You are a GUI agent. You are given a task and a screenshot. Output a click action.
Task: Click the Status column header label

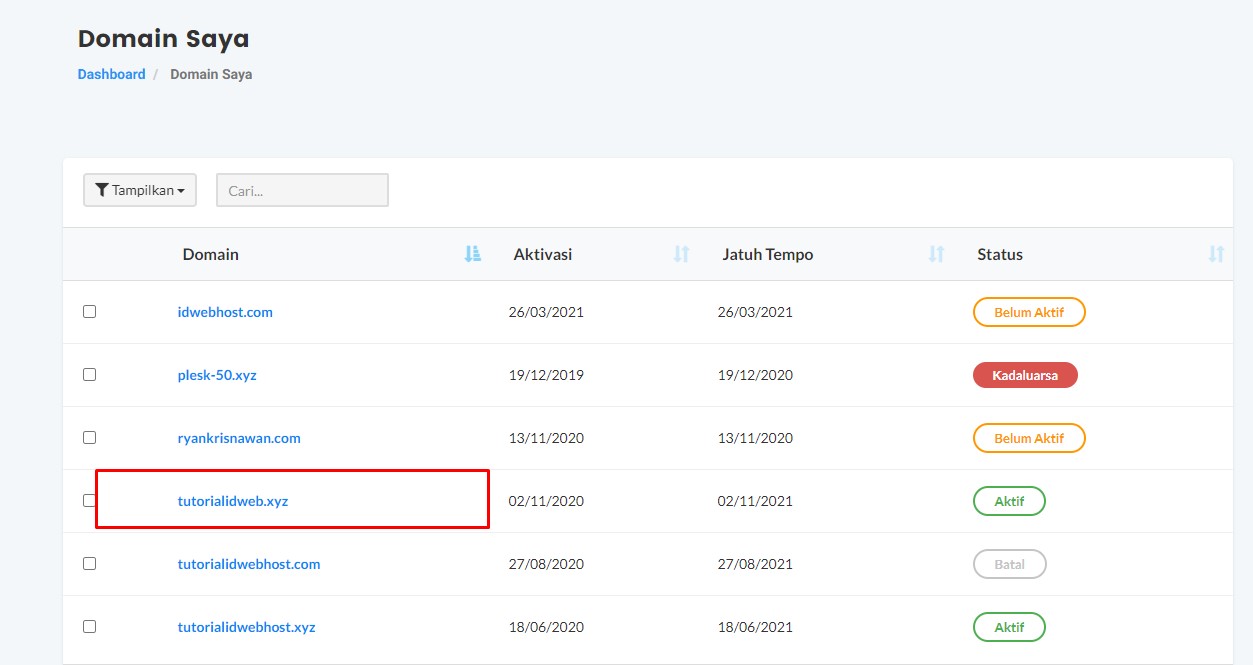pos(1000,254)
